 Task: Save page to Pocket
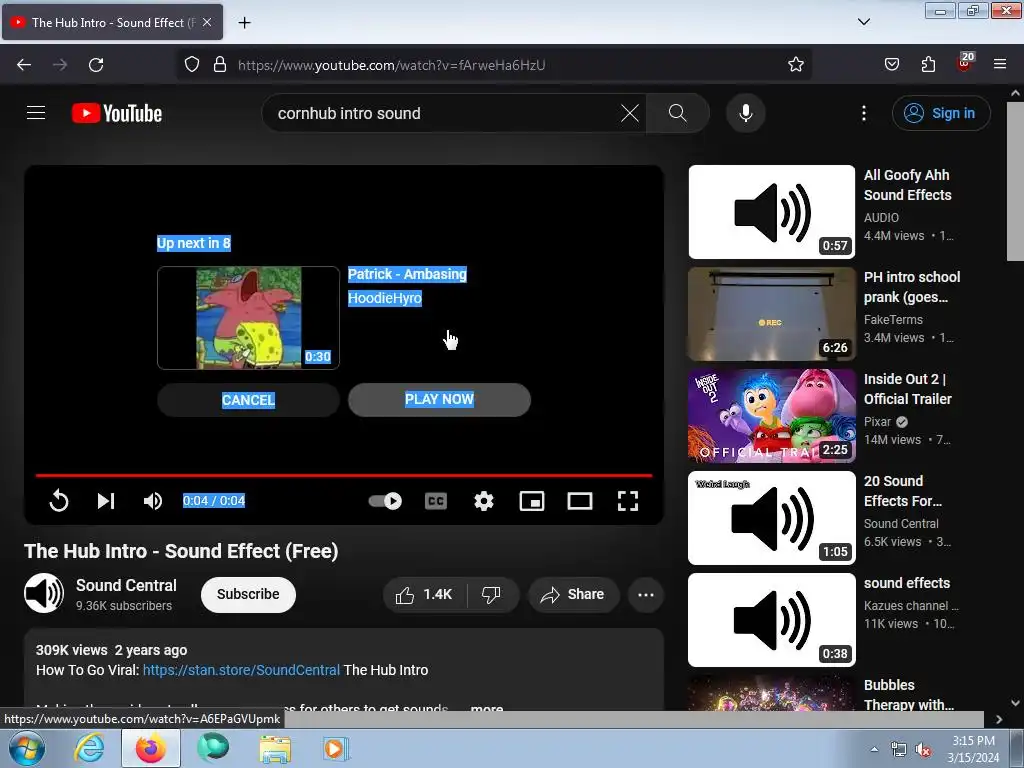click(891, 65)
